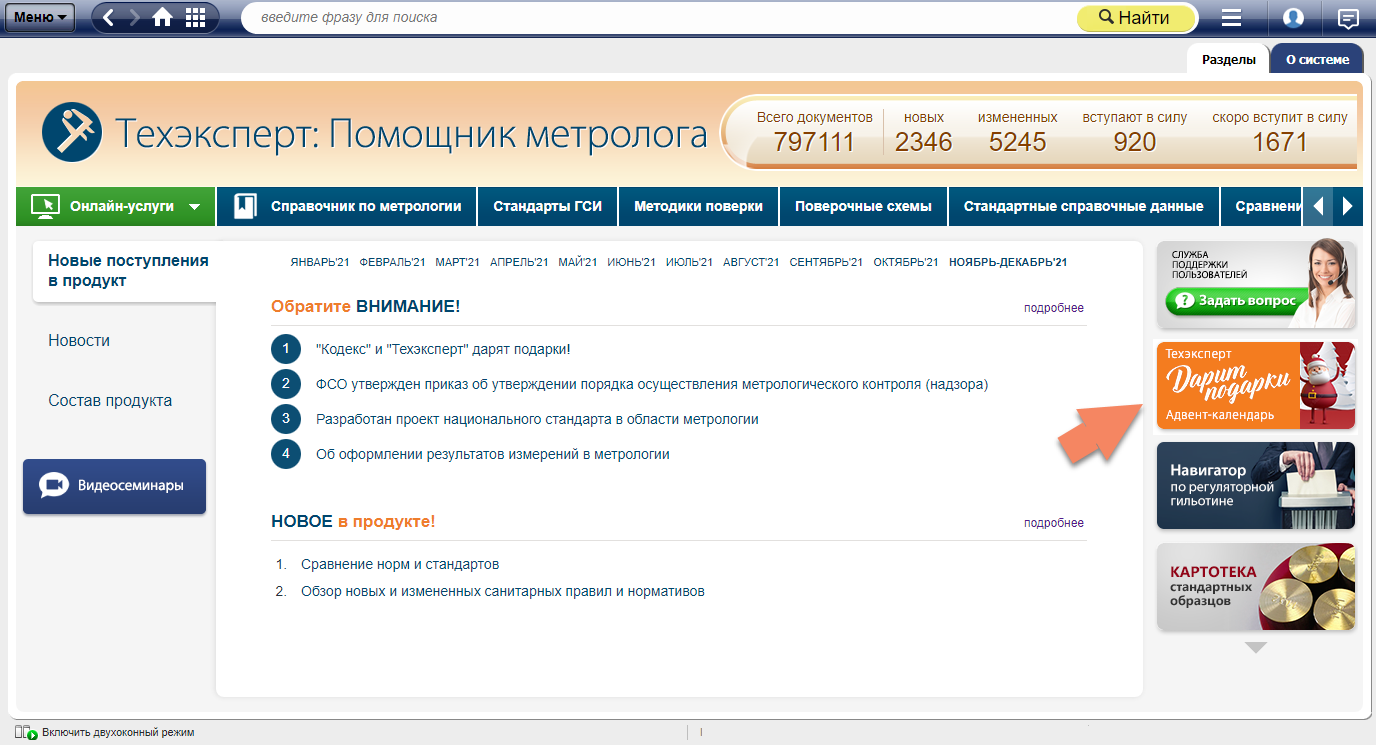Move the section bar left with arrow
The width and height of the screenshot is (1376, 745).
[x=1318, y=207]
